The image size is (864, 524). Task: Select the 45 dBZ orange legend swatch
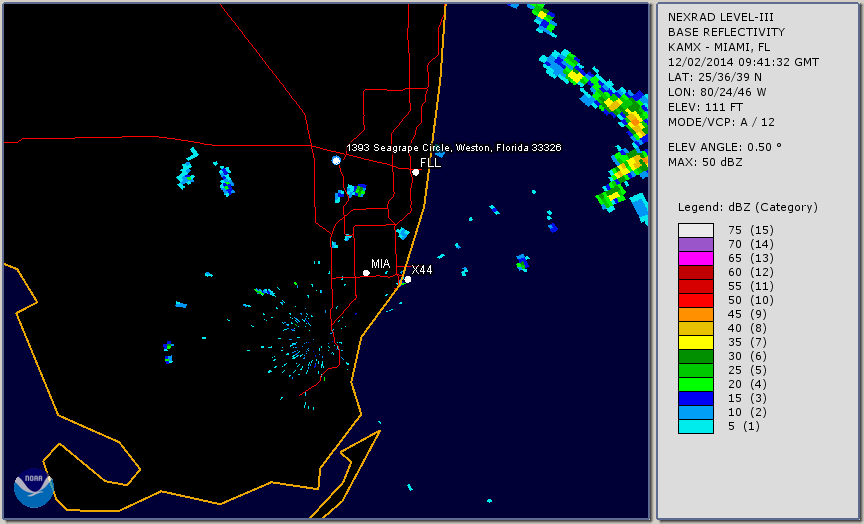tap(696, 315)
